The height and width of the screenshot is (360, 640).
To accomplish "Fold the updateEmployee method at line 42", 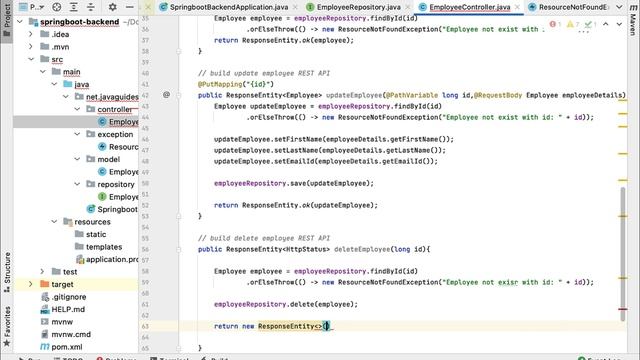I will 179,95.
